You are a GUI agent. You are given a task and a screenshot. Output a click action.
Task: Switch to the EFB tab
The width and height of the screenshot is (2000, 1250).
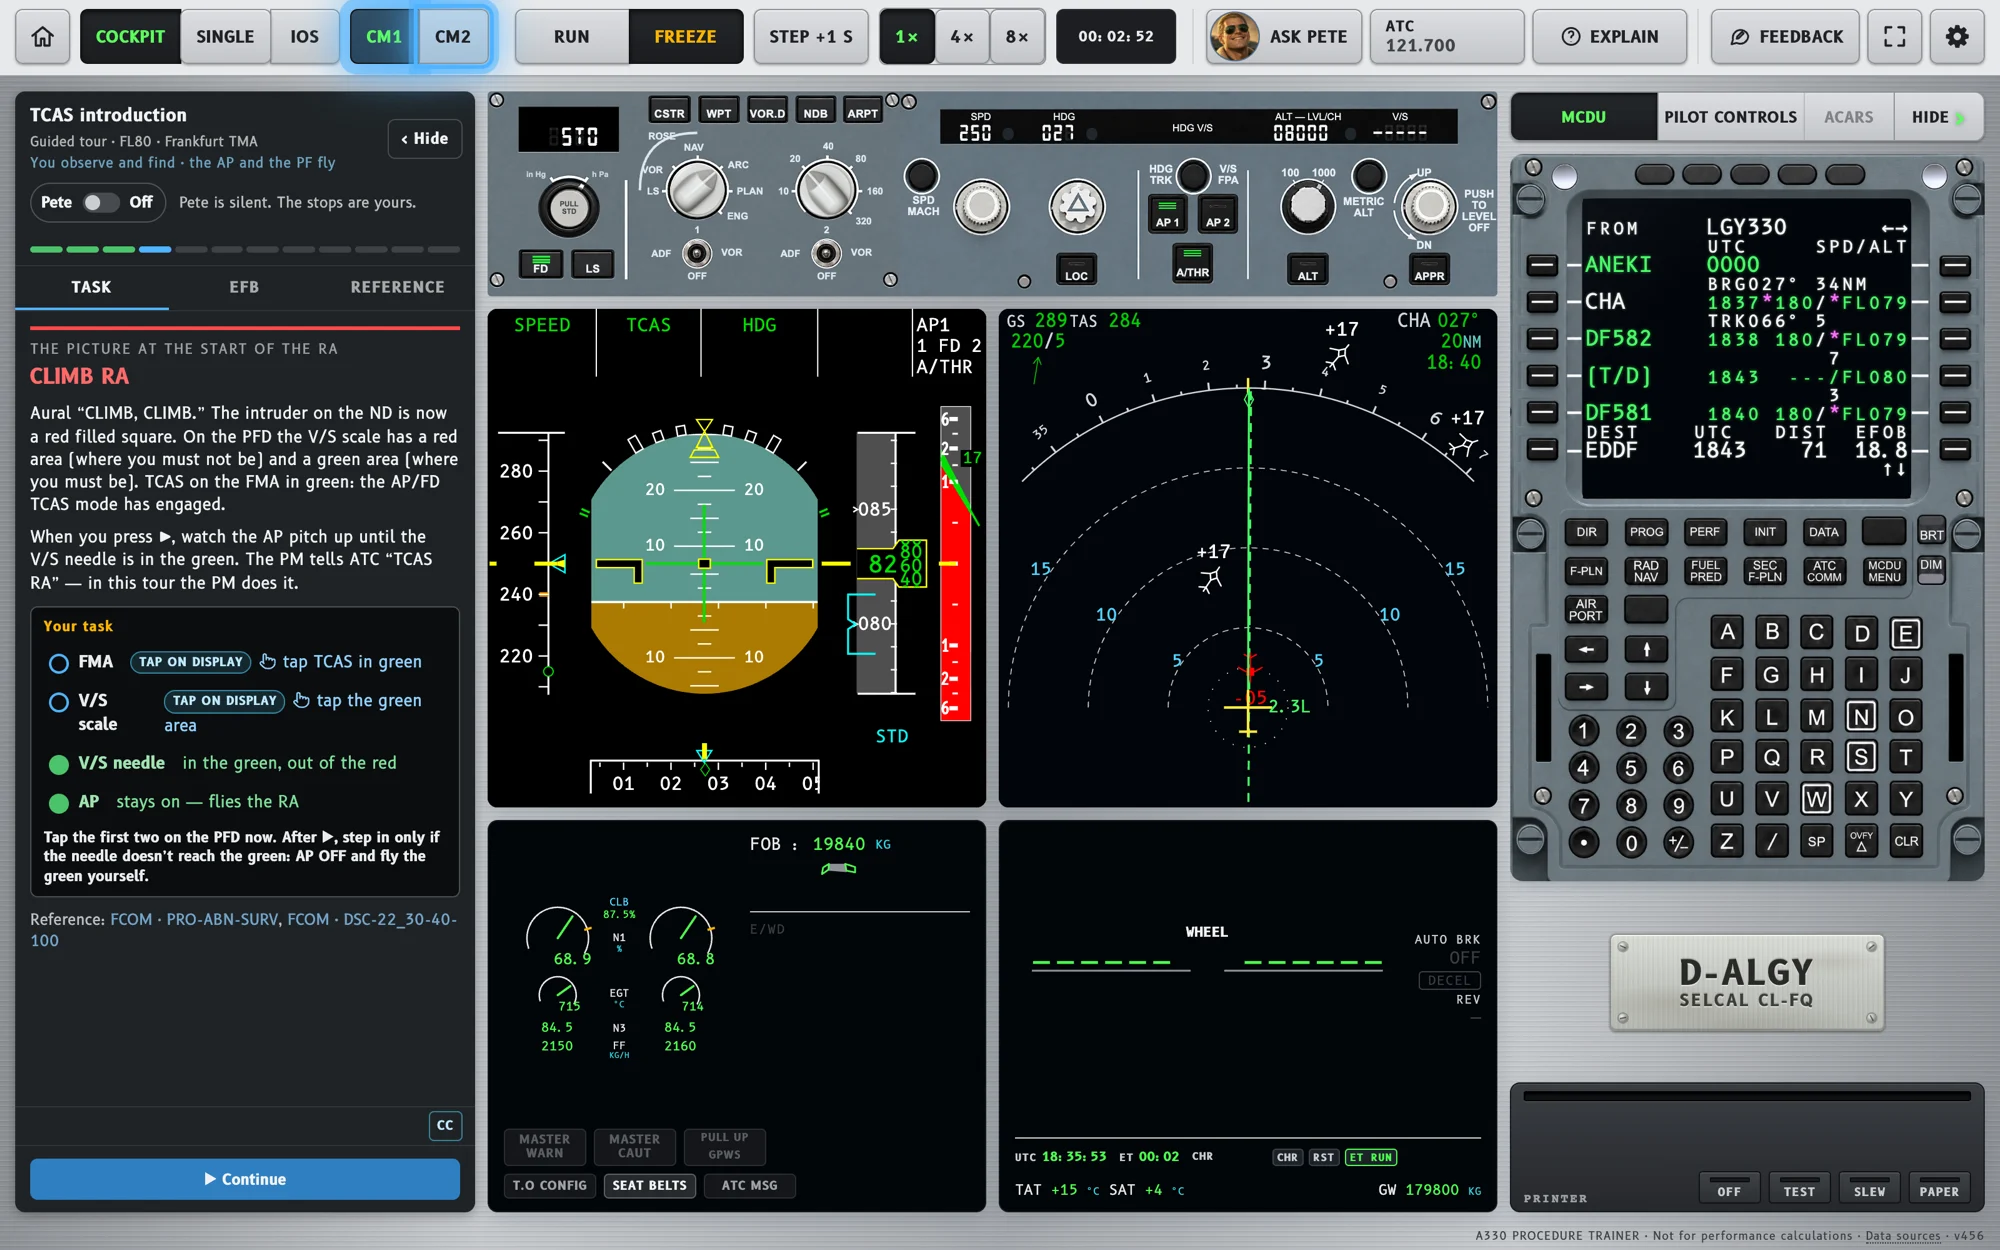[x=244, y=287]
